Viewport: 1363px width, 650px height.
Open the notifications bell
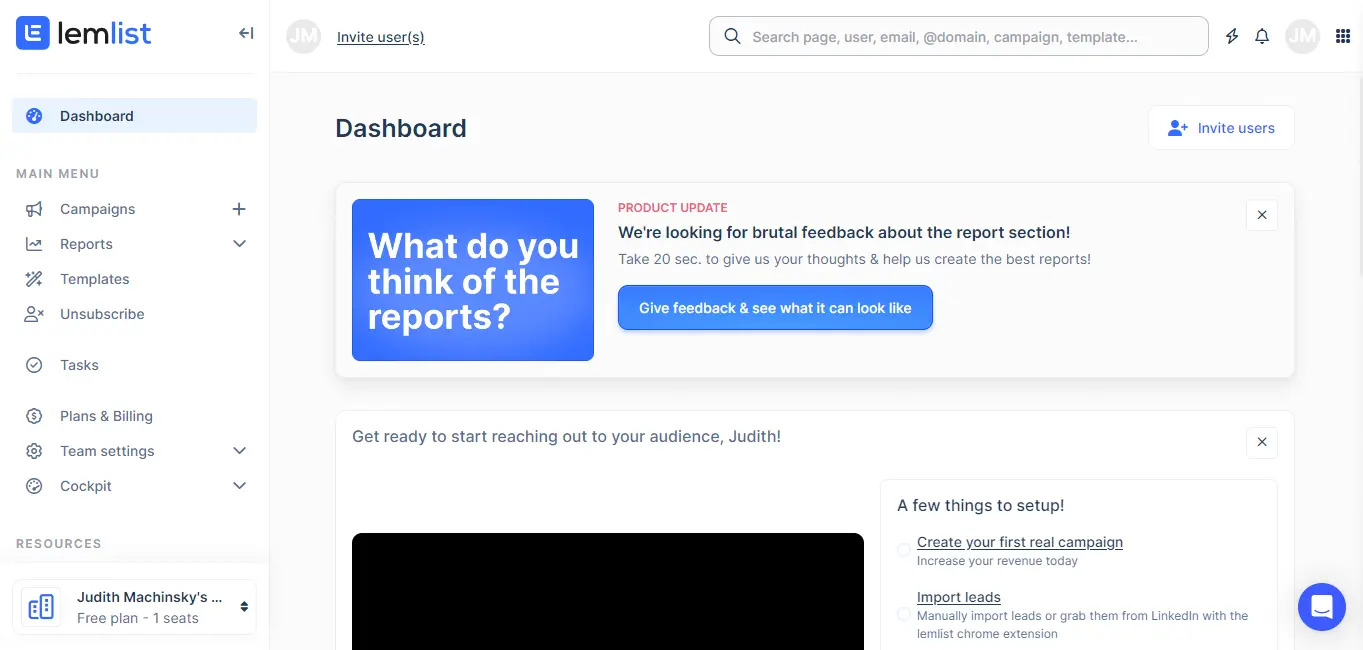tap(1262, 37)
